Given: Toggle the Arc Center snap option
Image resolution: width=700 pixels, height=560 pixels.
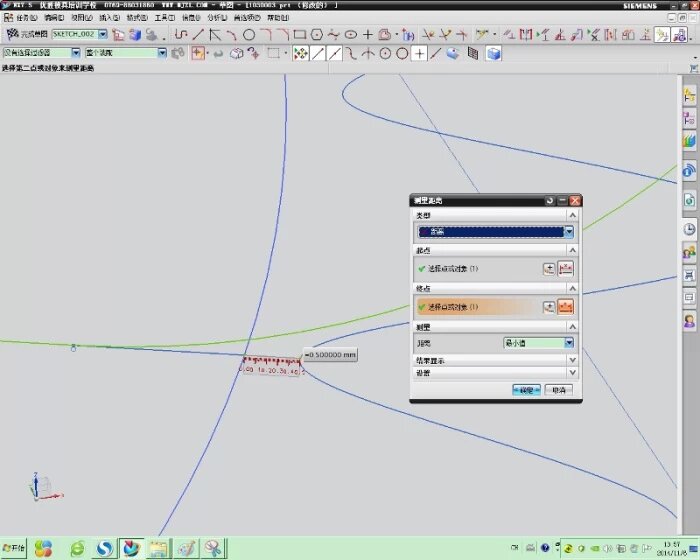Looking at the screenshot, I should (385, 54).
